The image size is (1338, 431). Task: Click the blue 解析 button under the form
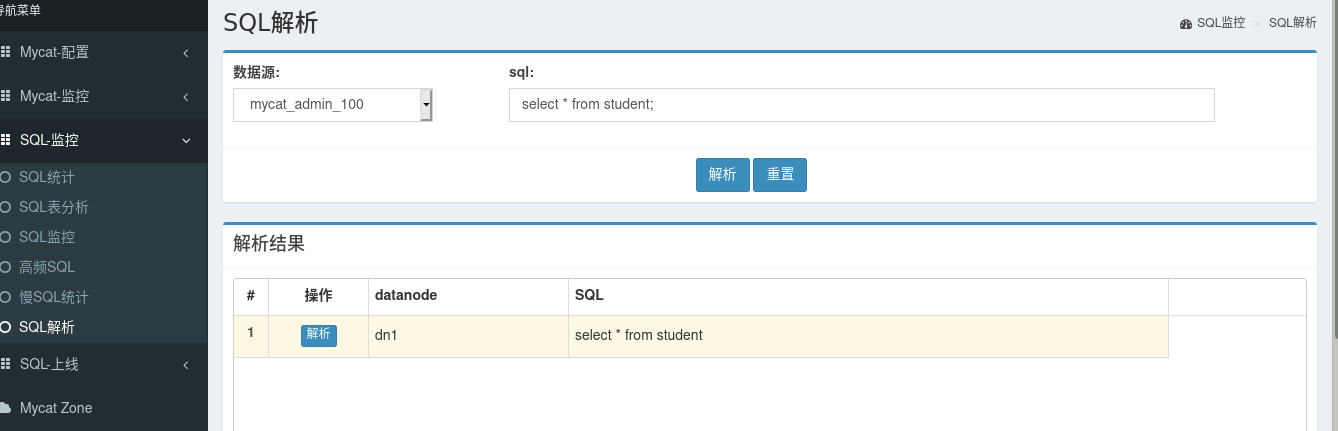pos(722,174)
